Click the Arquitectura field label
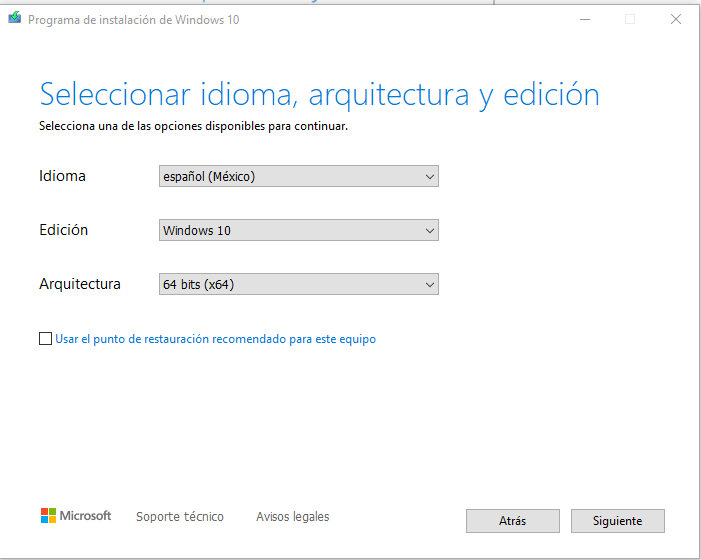The height and width of the screenshot is (560, 701). (80, 284)
